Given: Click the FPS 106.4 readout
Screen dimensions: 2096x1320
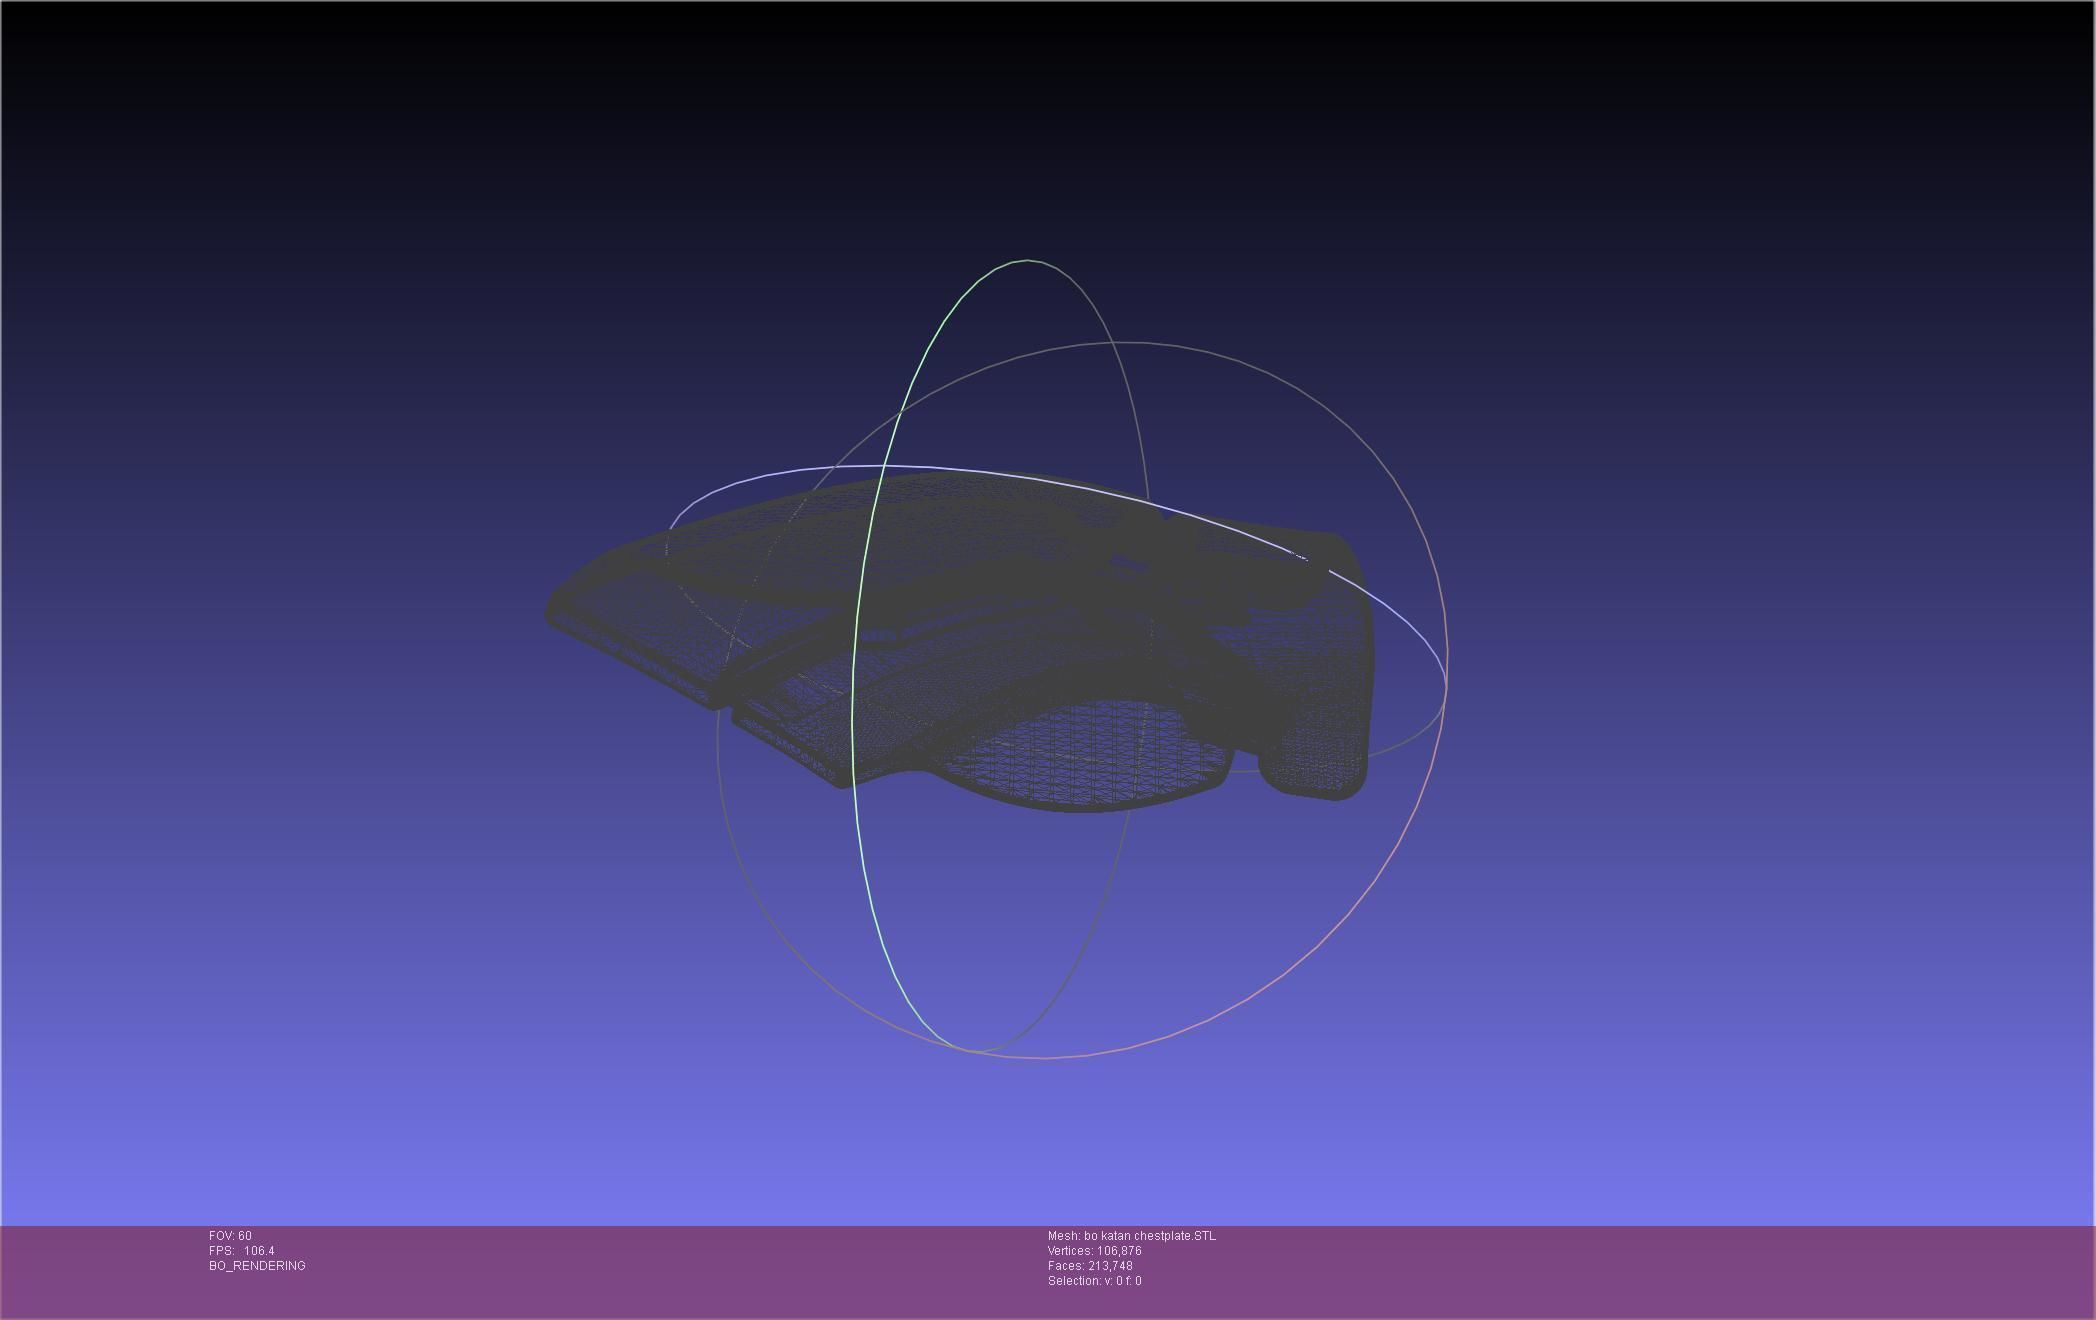Looking at the screenshot, I should [x=241, y=1251].
